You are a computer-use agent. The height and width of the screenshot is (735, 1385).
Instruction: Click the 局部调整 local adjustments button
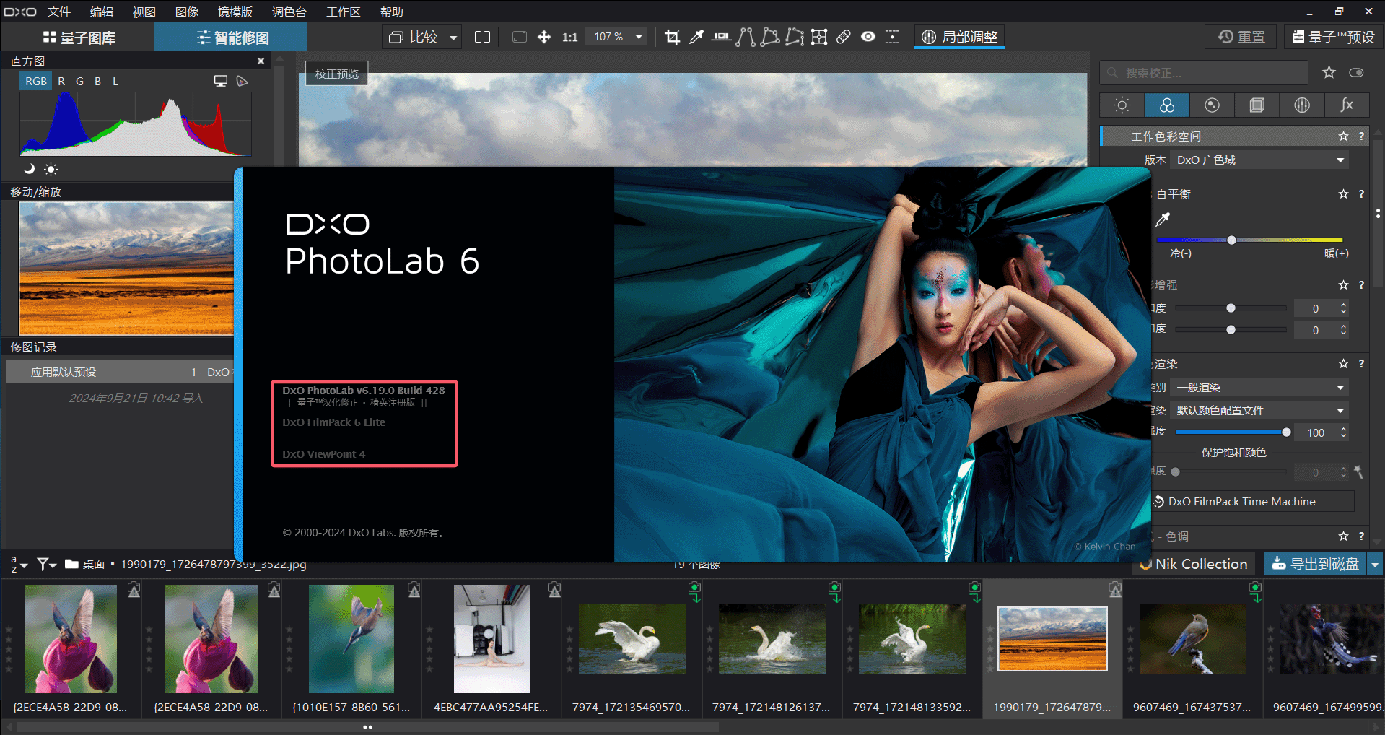click(960, 37)
